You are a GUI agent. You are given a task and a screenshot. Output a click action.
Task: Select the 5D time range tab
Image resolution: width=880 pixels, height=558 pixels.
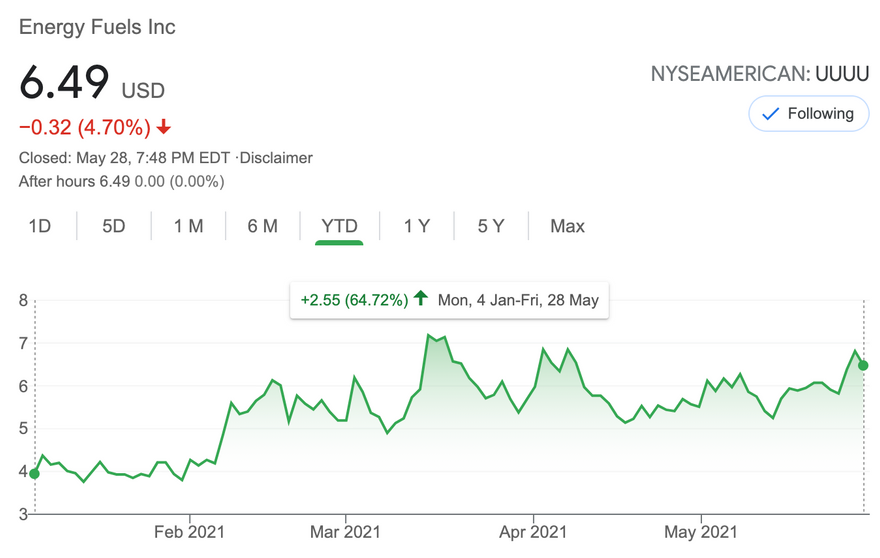click(113, 226)
